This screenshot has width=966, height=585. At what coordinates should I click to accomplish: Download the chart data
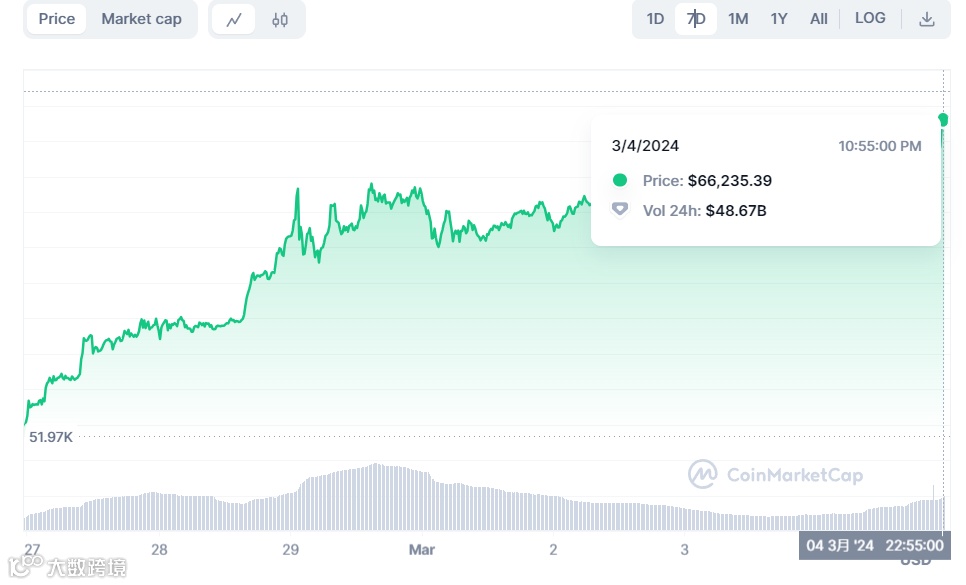click(x=927, y=19)
